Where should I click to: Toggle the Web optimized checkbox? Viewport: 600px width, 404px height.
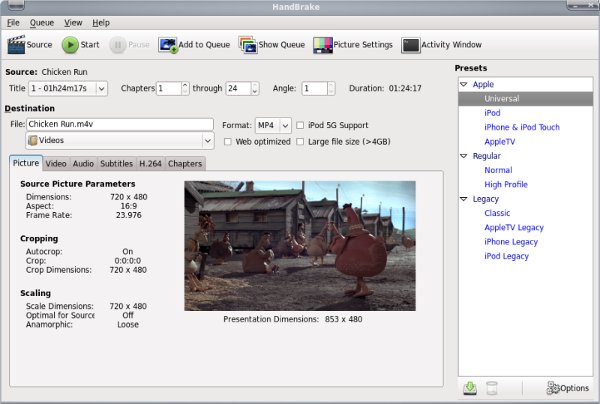tap(228, 141)
